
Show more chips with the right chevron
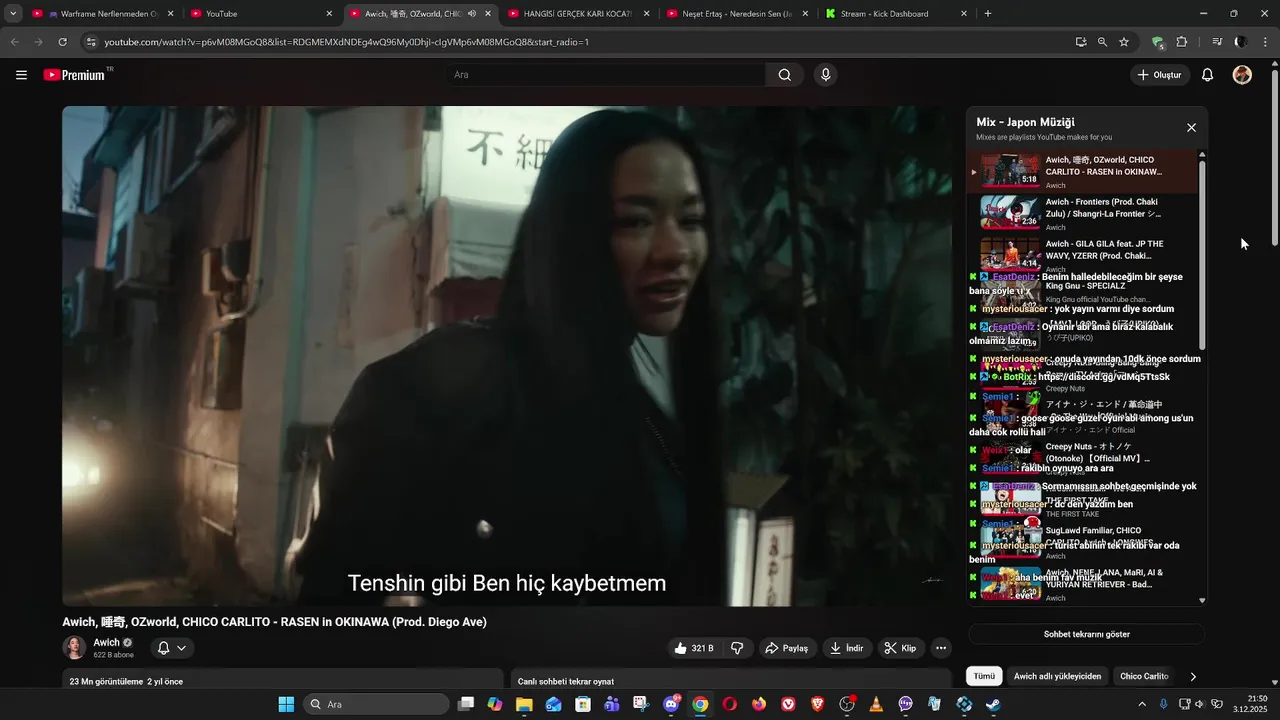1192,677
